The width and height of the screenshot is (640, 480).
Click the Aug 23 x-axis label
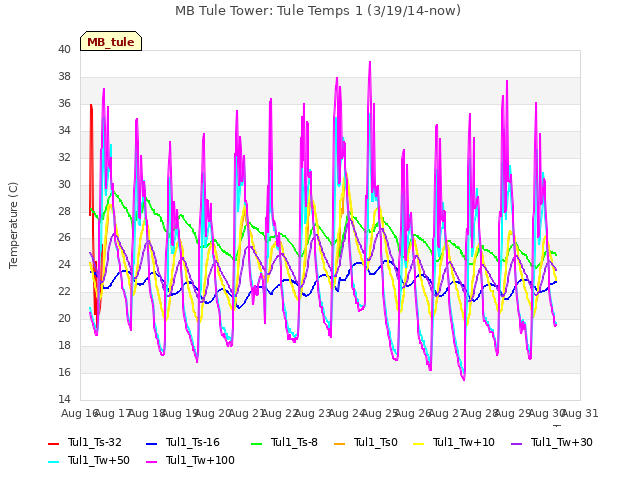click(x=313, y=413)
